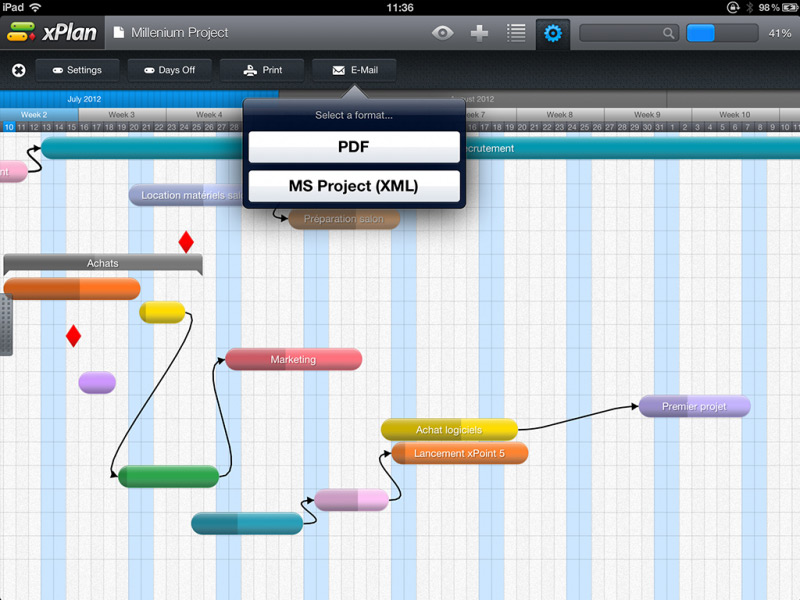
Task: Toggle the gear settings toolbar
Action: (x=552, y=33)
